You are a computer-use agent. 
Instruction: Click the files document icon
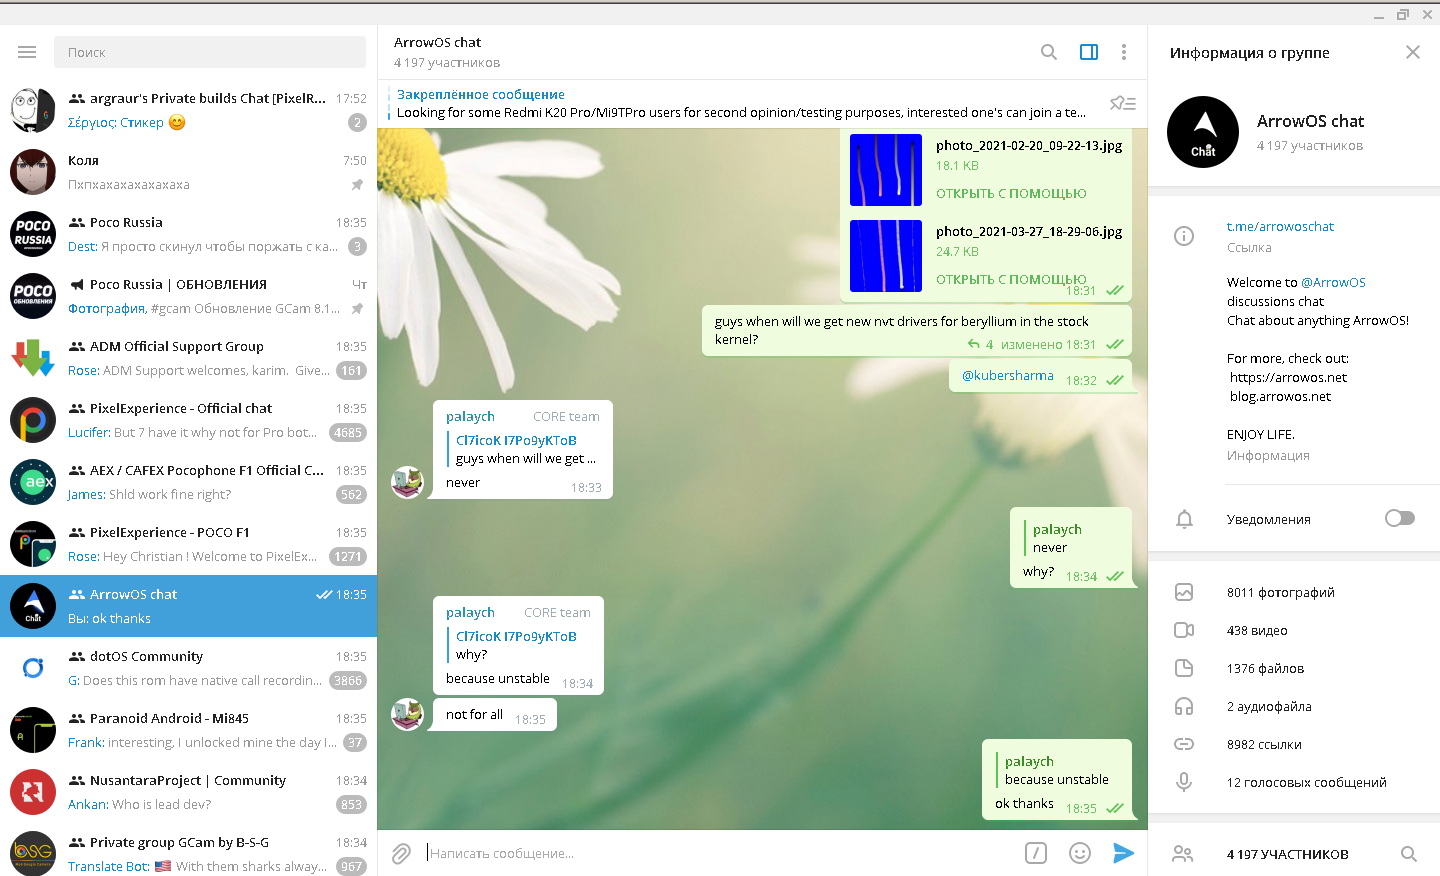click(x=1184, y=668)
